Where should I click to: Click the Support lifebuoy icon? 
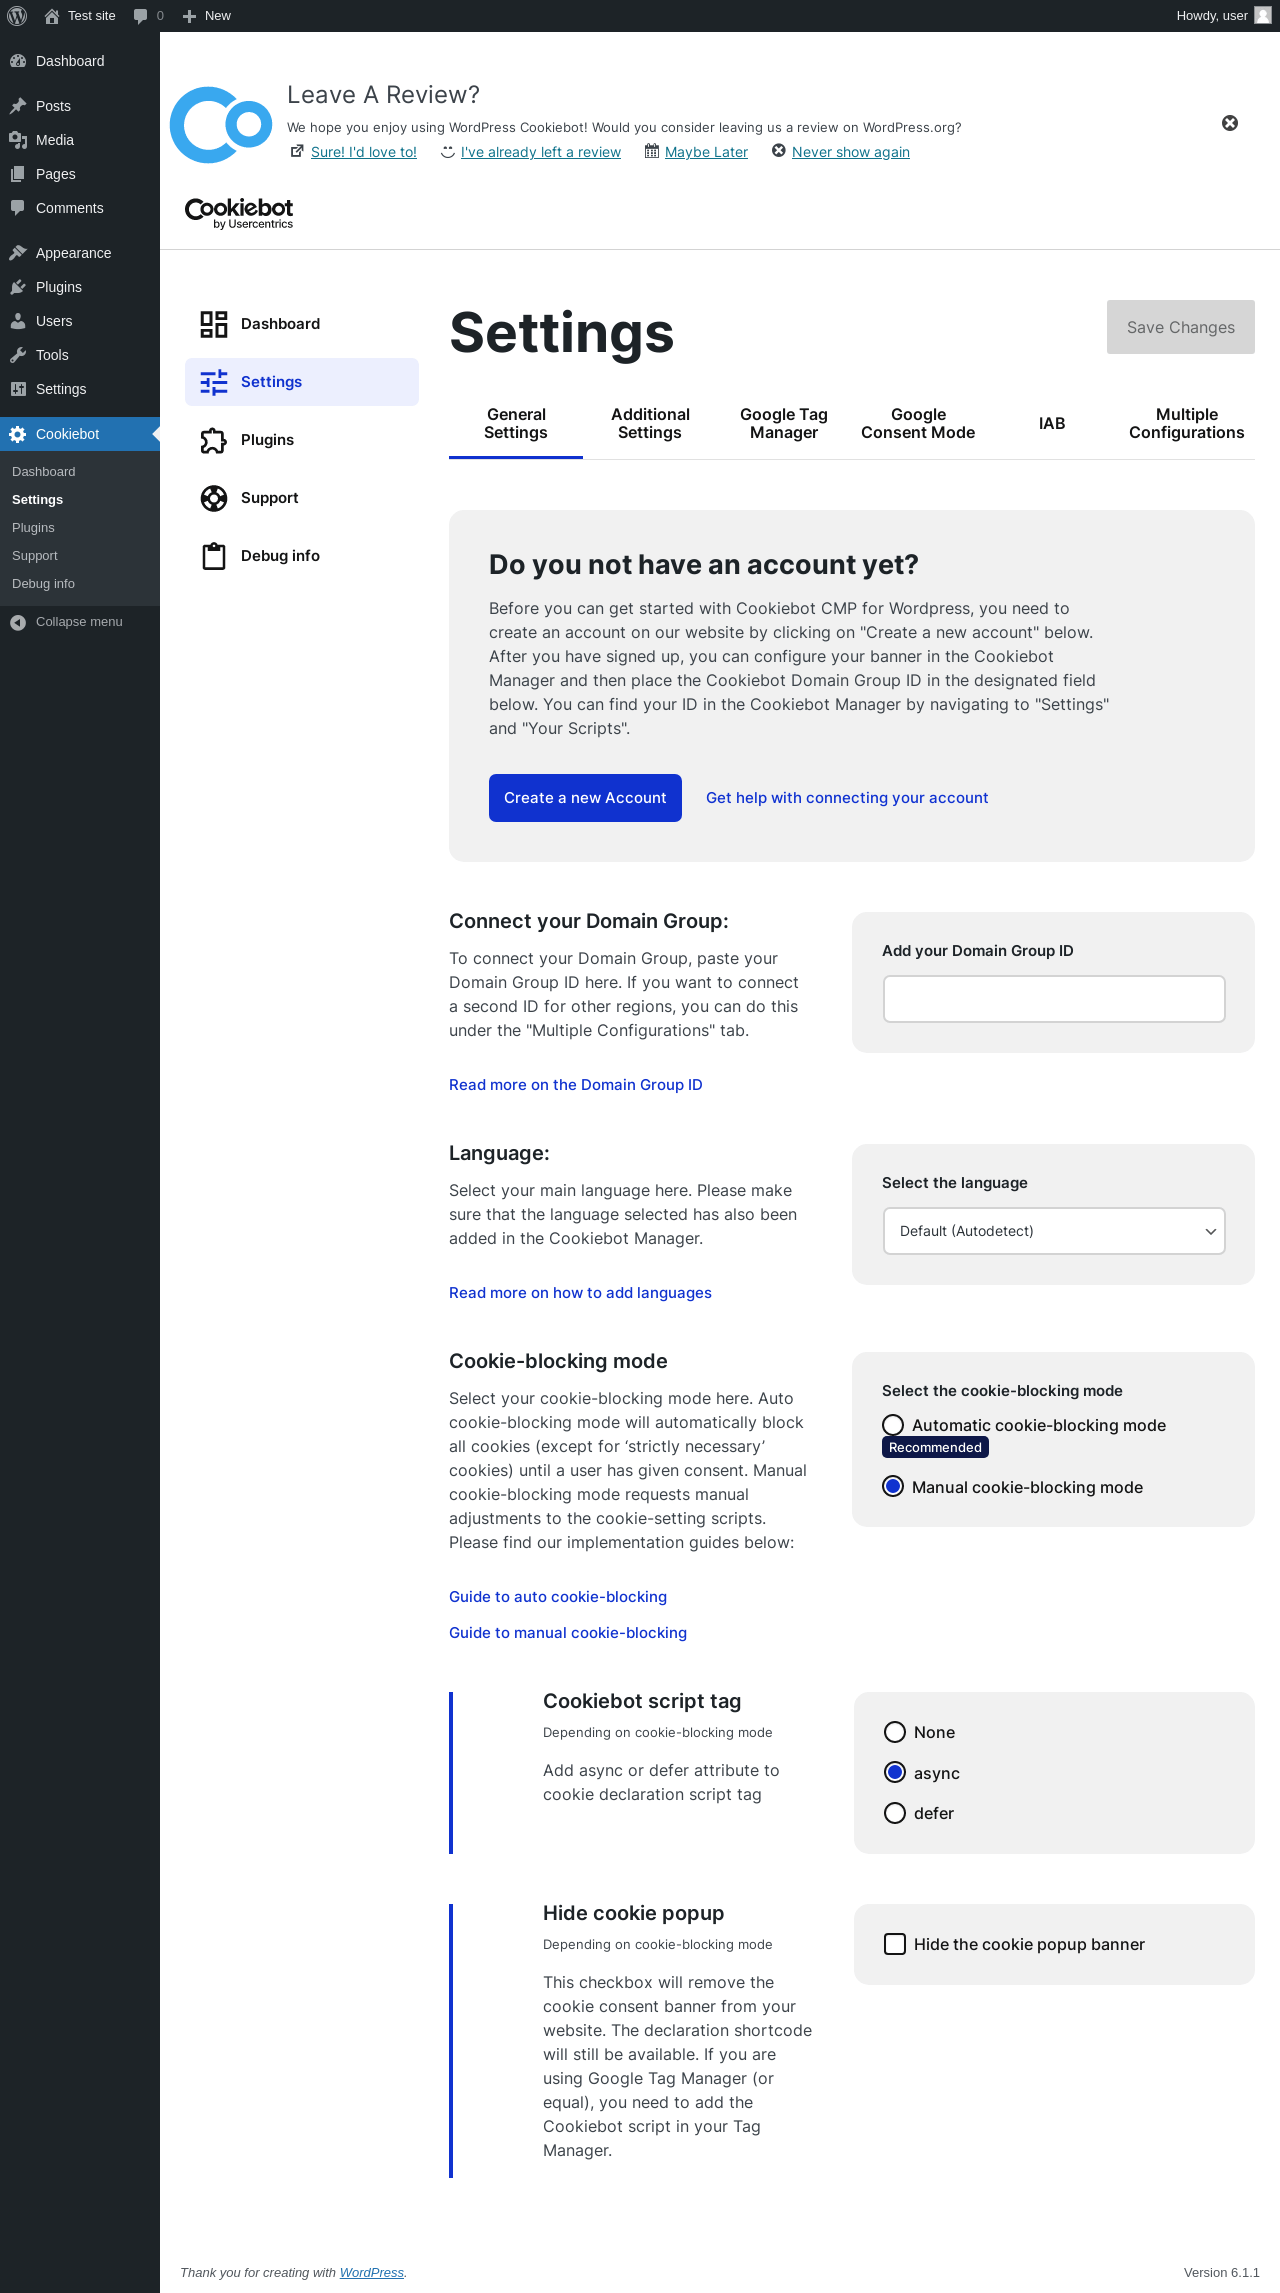pyautogui.click(x=214, y=498)
